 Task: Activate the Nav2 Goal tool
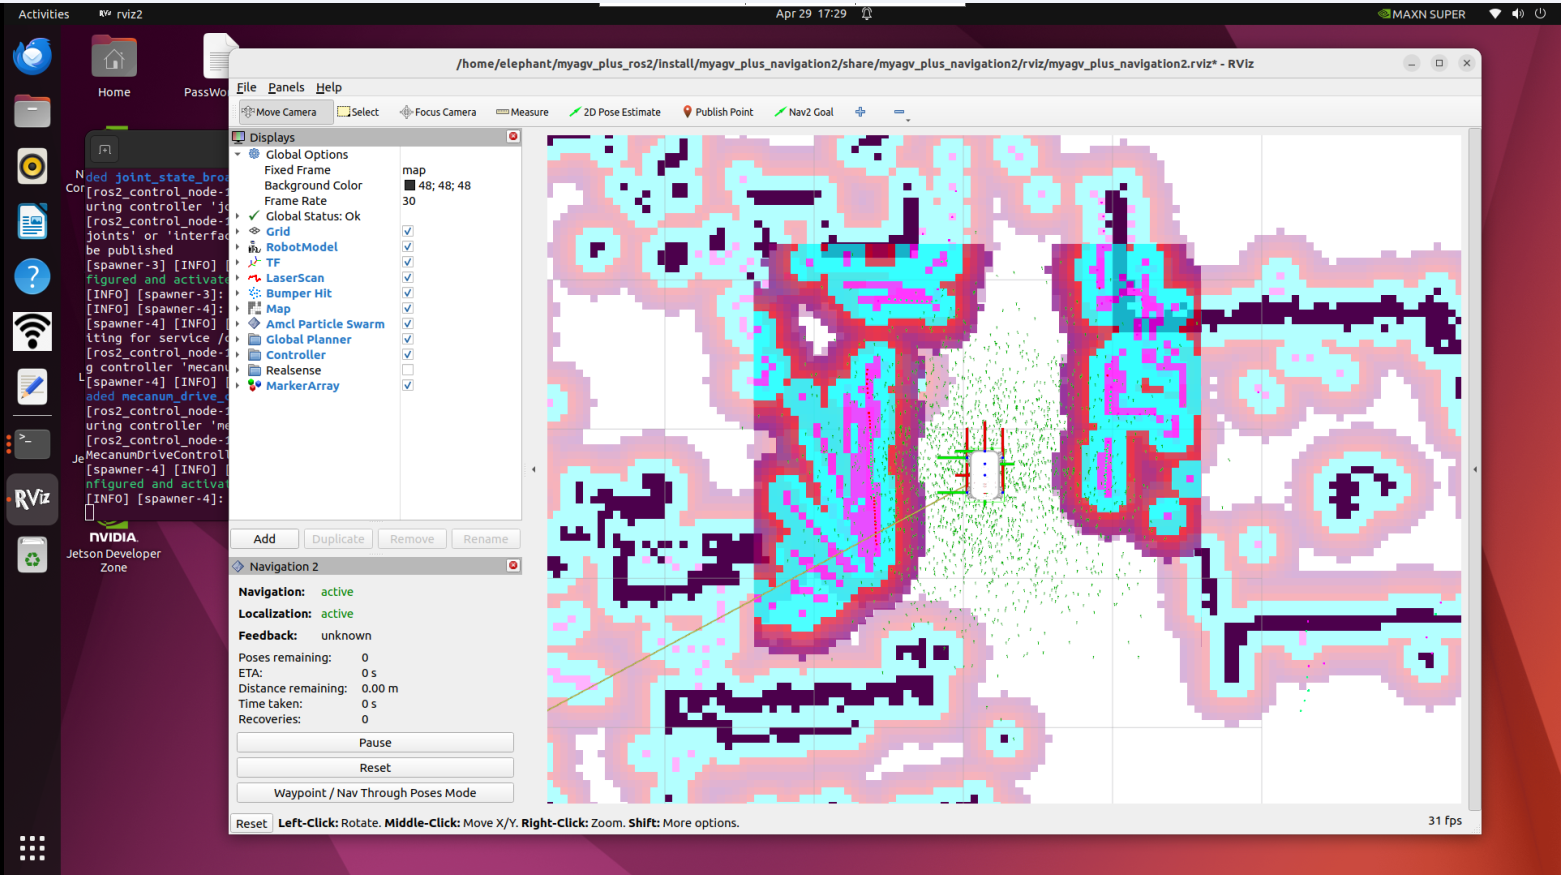804,112
